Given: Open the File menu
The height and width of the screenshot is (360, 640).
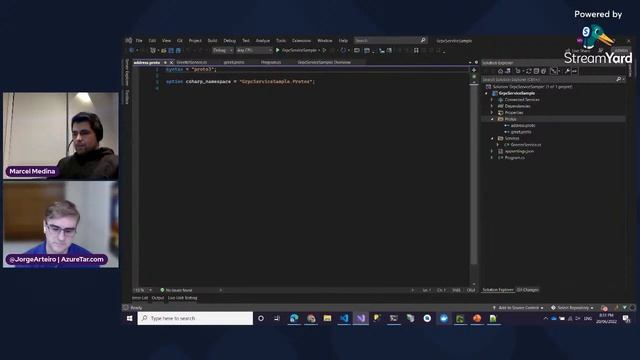Looking at the screenshot, I should coord(139,40).
